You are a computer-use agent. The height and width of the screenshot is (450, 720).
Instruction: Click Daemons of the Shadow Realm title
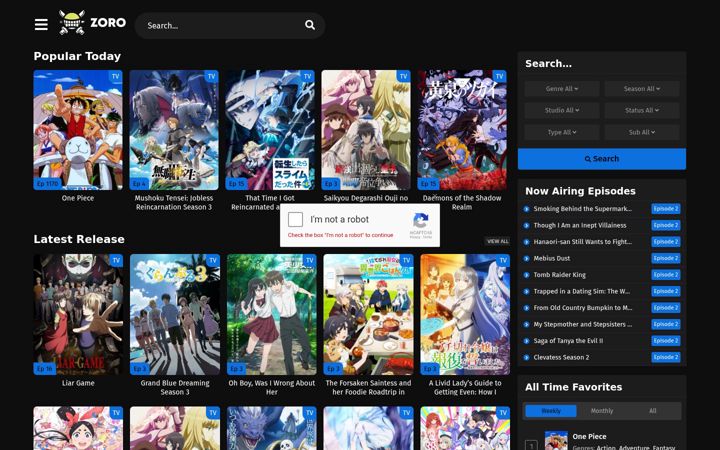coord(462,202)
